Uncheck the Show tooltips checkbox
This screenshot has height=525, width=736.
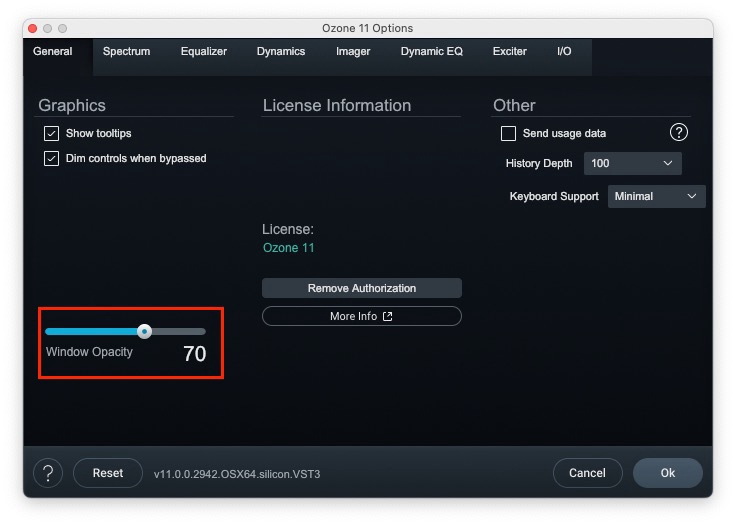pos(52,133)
